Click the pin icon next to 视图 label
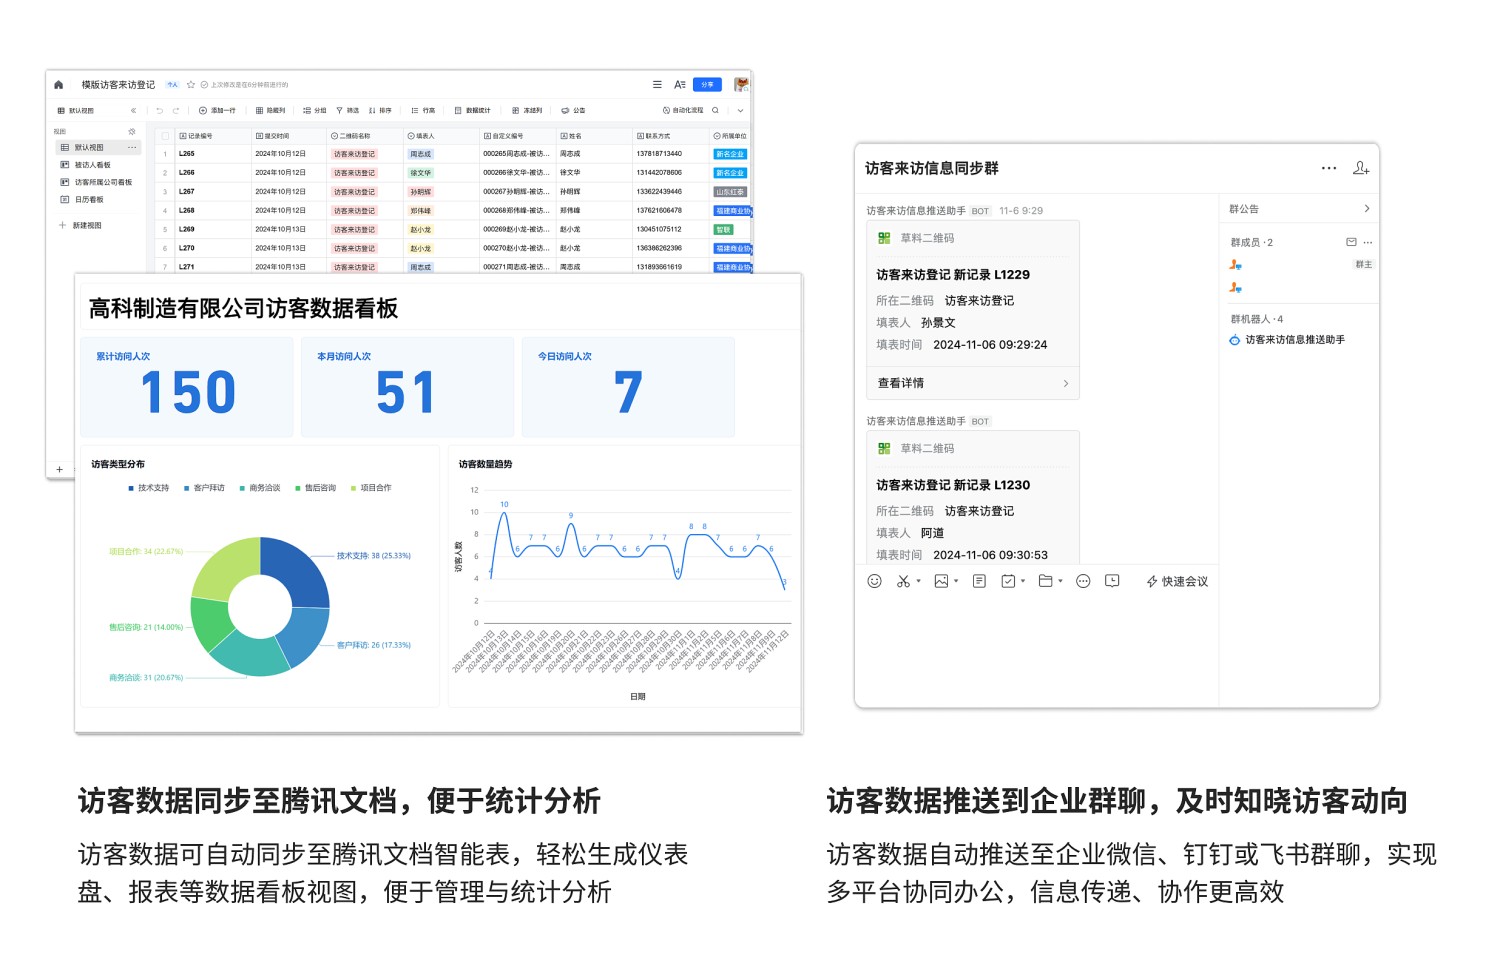 tap(132, 132)
